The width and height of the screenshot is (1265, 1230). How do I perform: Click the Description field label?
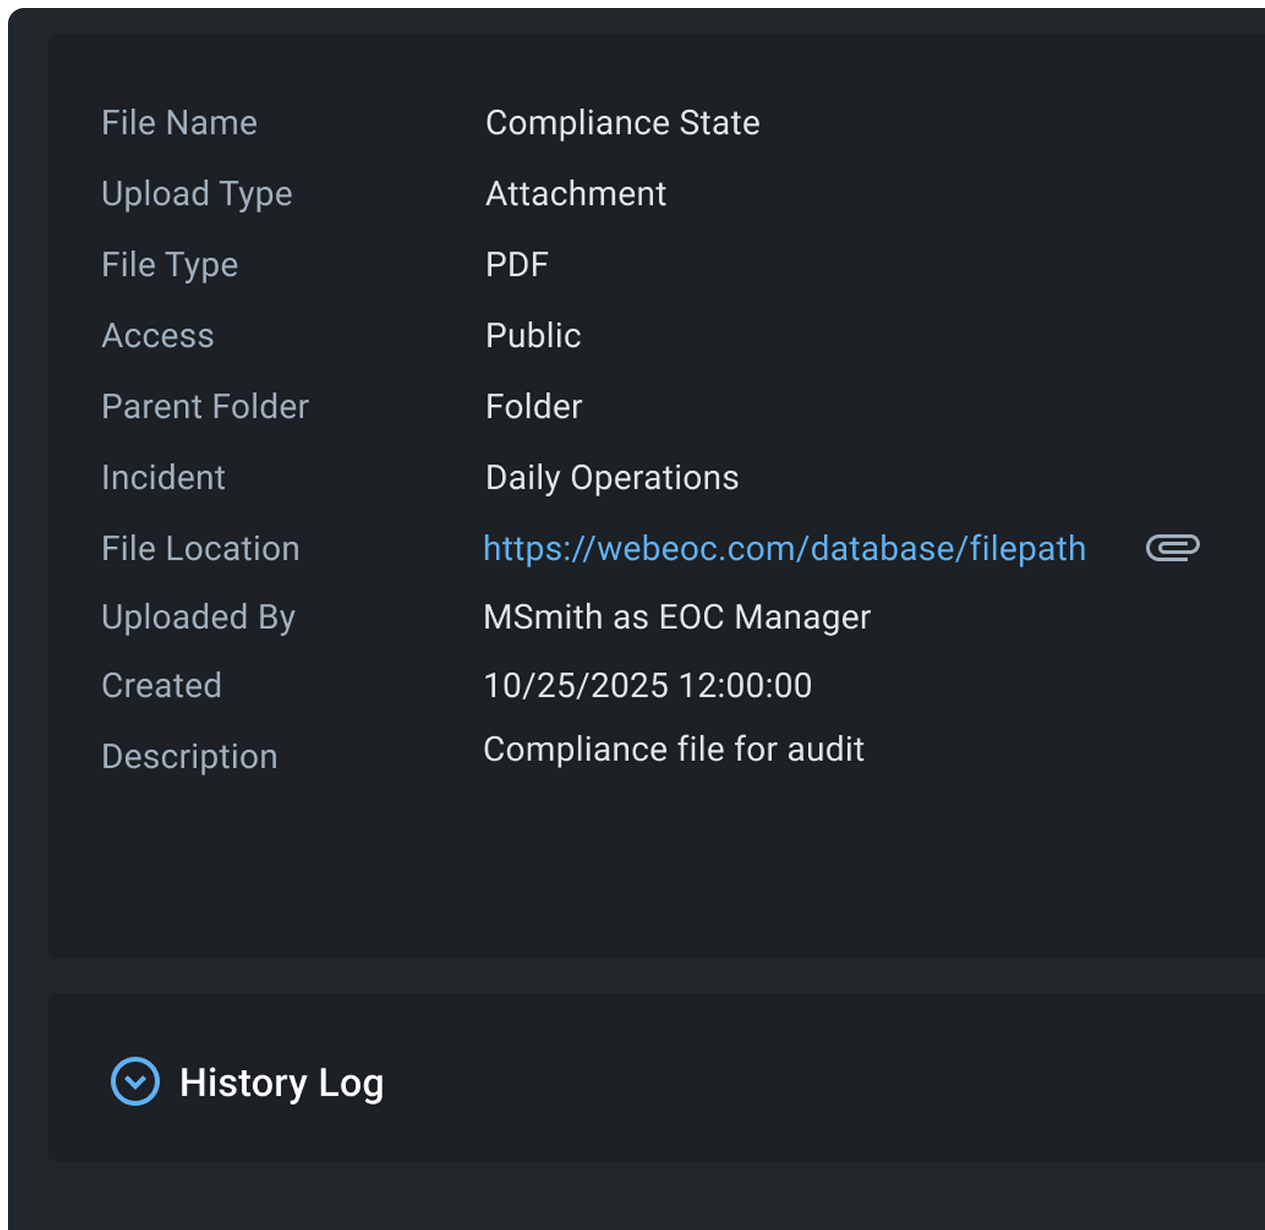point(189,757)
